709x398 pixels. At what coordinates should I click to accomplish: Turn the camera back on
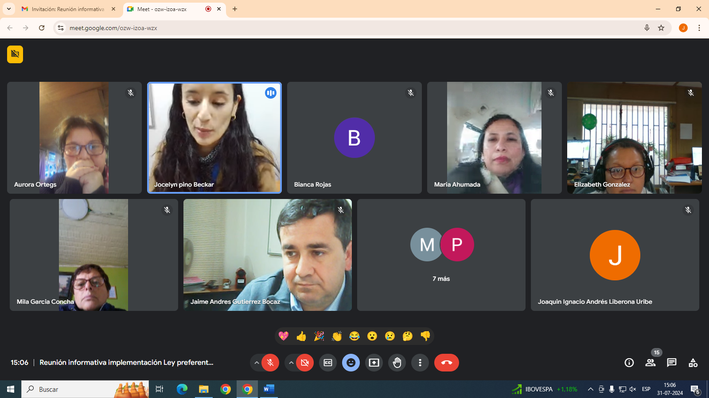305,362
